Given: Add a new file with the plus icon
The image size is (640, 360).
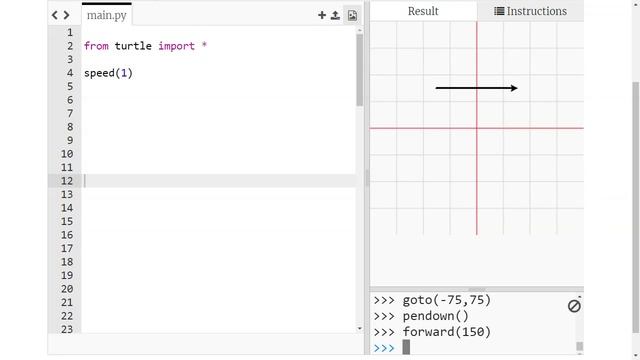Looking at the screenshot, I should point(322,16).
